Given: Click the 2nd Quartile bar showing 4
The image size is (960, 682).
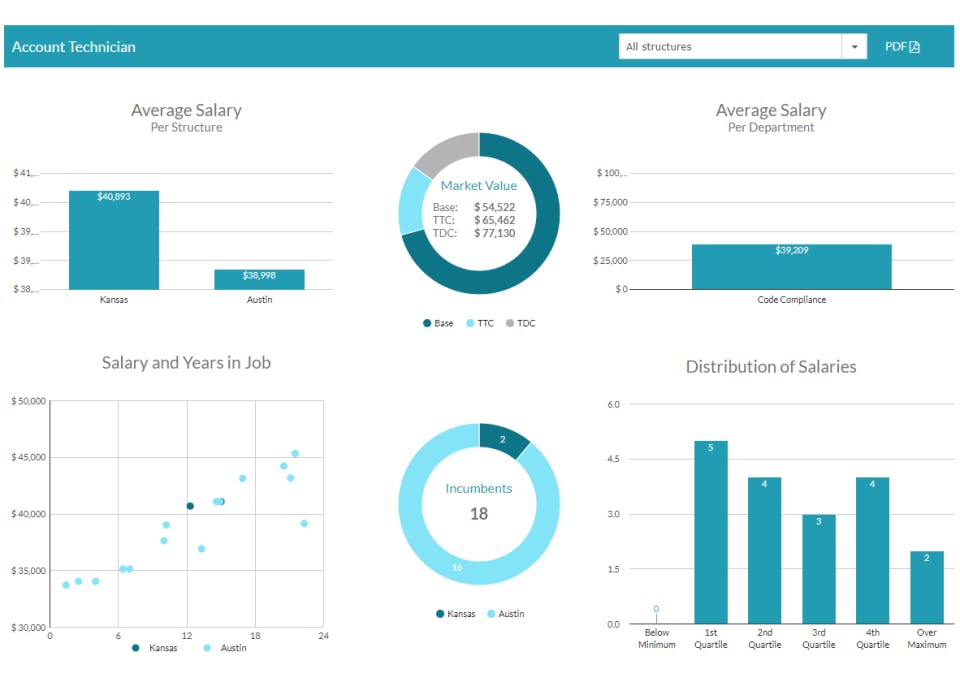Looking at the screenshot, I should pyautogui.click(x=764, y=550).
